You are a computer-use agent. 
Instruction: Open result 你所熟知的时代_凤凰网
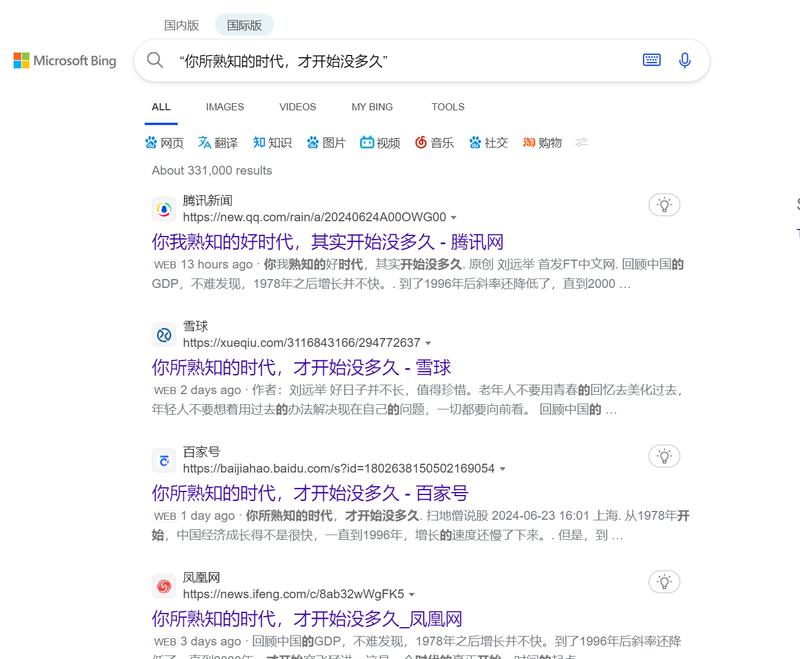coord(307,619)
